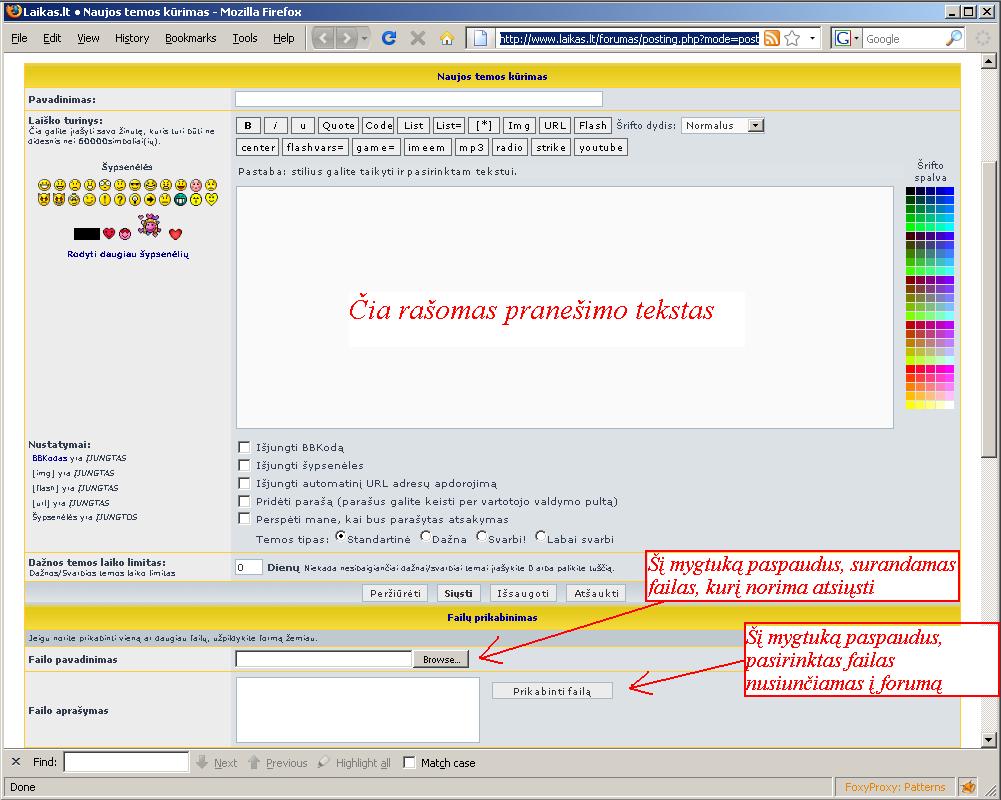
Task: Open the Bookmarks menu
Action: tap(190, 38)
